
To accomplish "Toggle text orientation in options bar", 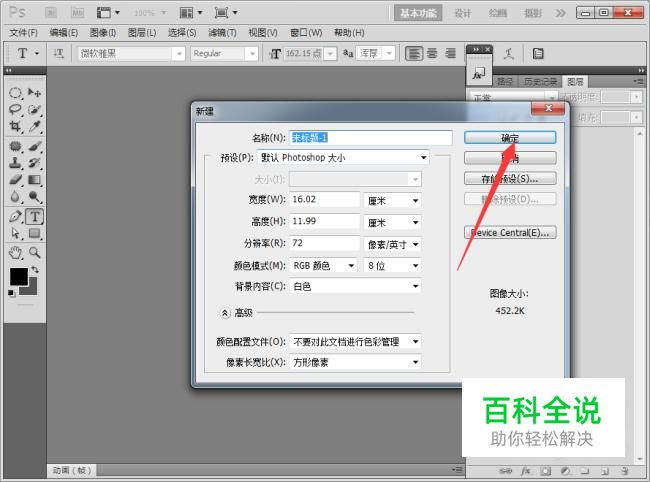I will point(58,53).
